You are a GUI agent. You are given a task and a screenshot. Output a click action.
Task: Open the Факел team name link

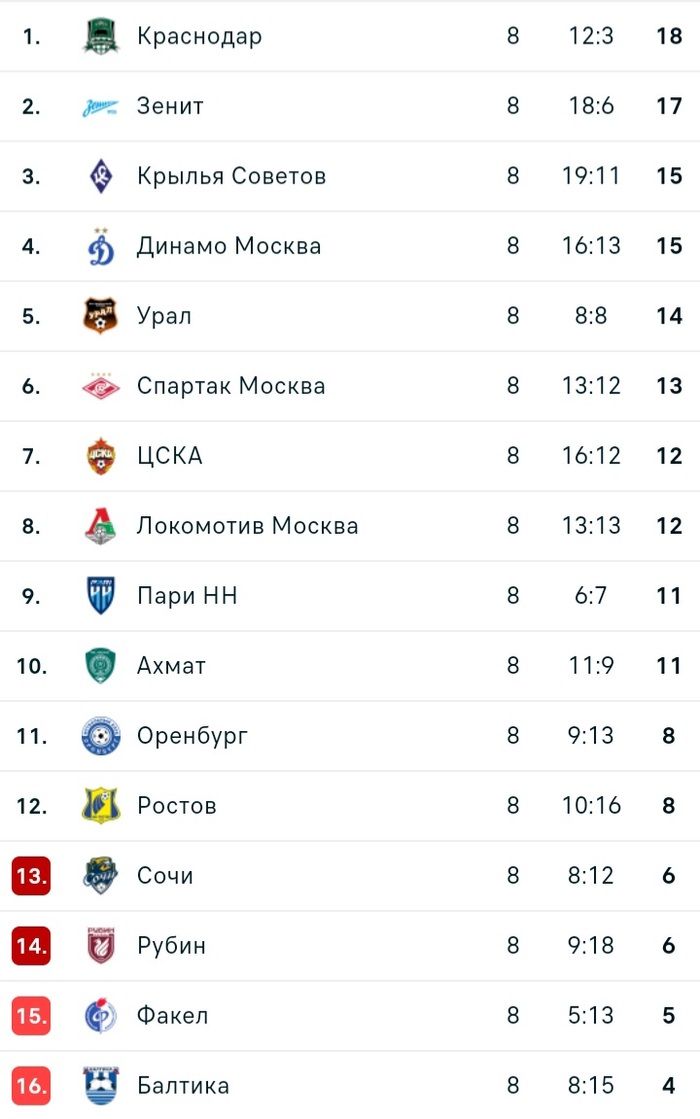[172, 1016]
